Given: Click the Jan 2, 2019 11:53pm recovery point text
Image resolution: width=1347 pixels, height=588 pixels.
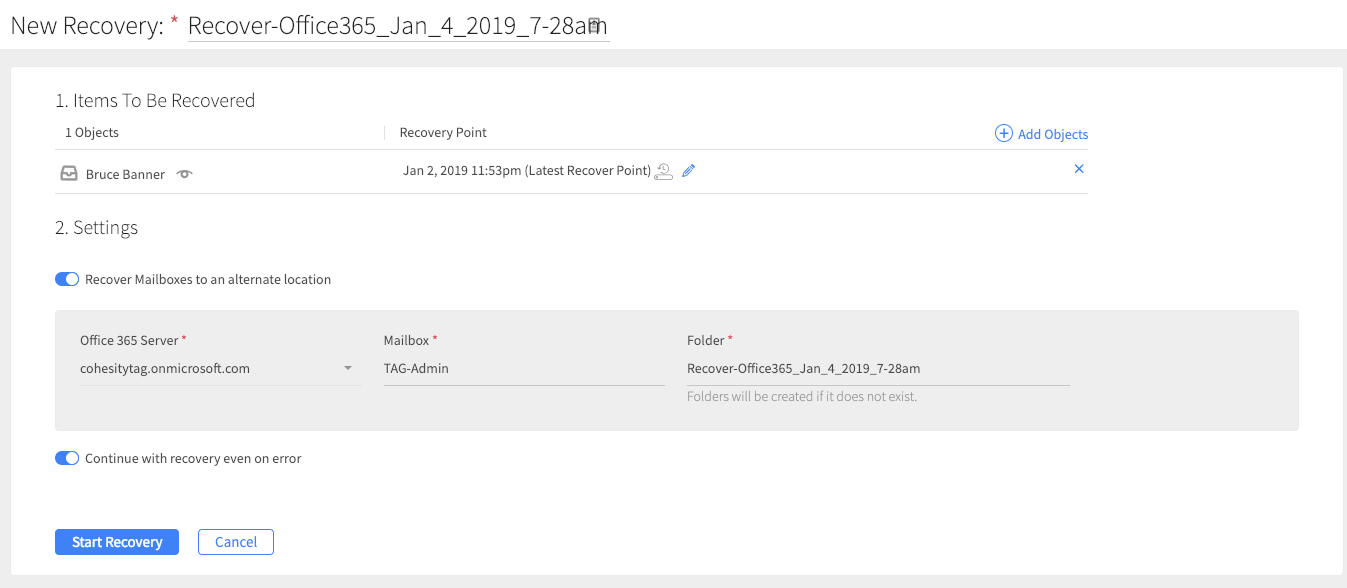Looking at the screenshot, I should coord(526,171).
